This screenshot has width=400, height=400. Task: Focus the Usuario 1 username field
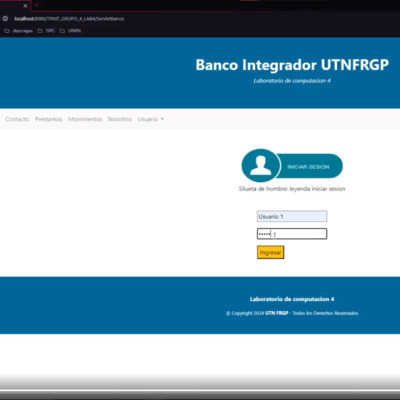(x=292, y=216)
